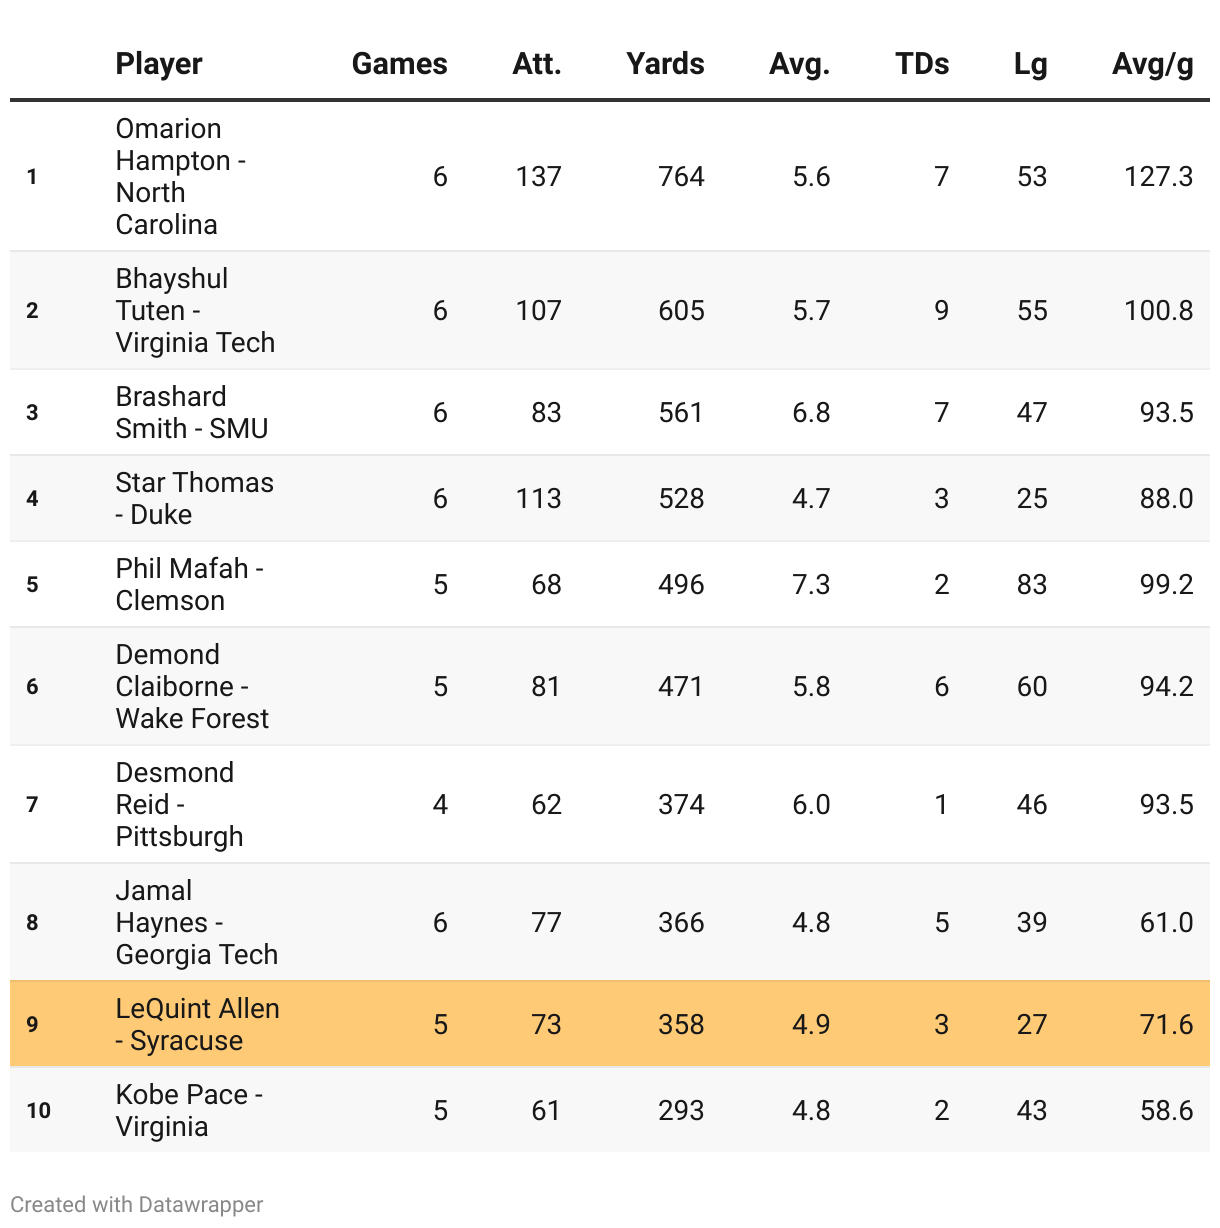Screen dimensions: 1220x1228
Task: Click the Avg. column header
Action: click(x=799, y=64)
